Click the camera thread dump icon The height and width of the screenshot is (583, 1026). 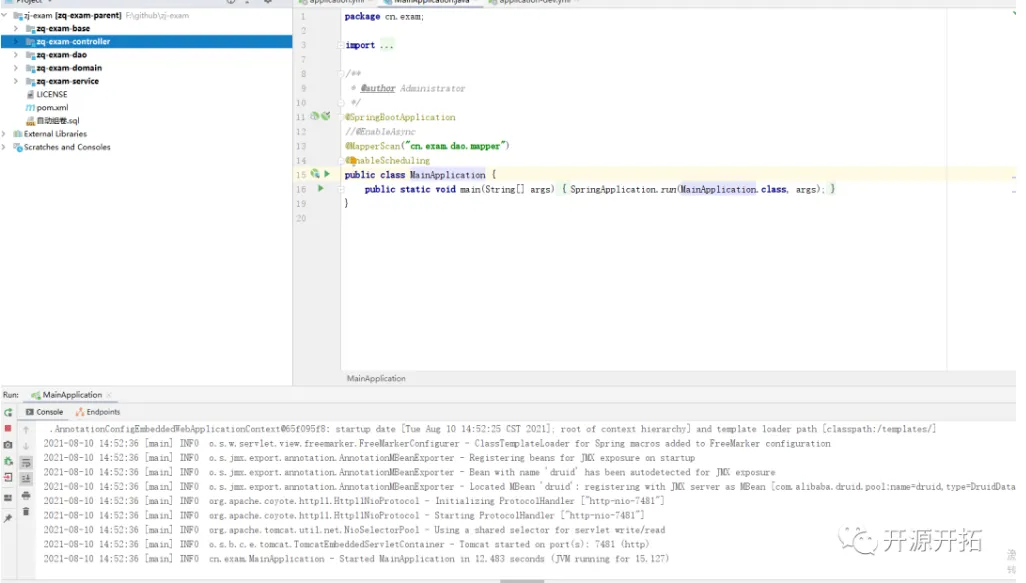[8, 445]
